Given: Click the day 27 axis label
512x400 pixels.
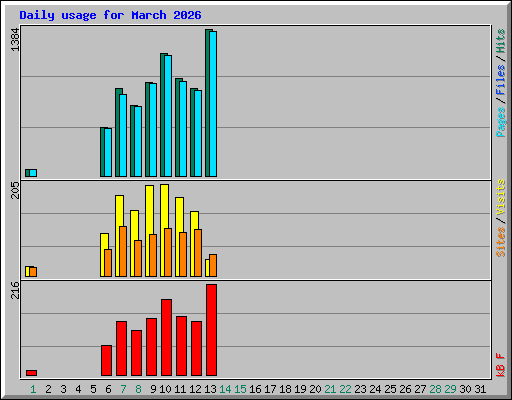Looking at the screenshot, I should pyautogui.click(x=420, y=389).
